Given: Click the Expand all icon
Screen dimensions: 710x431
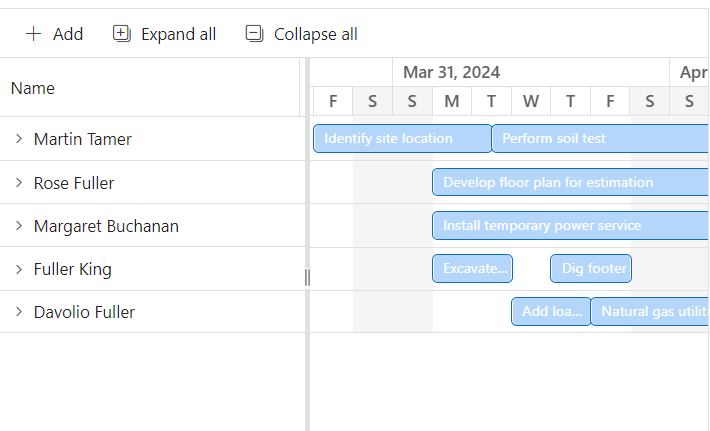Looking at the screenshot, I should (122, 34).
